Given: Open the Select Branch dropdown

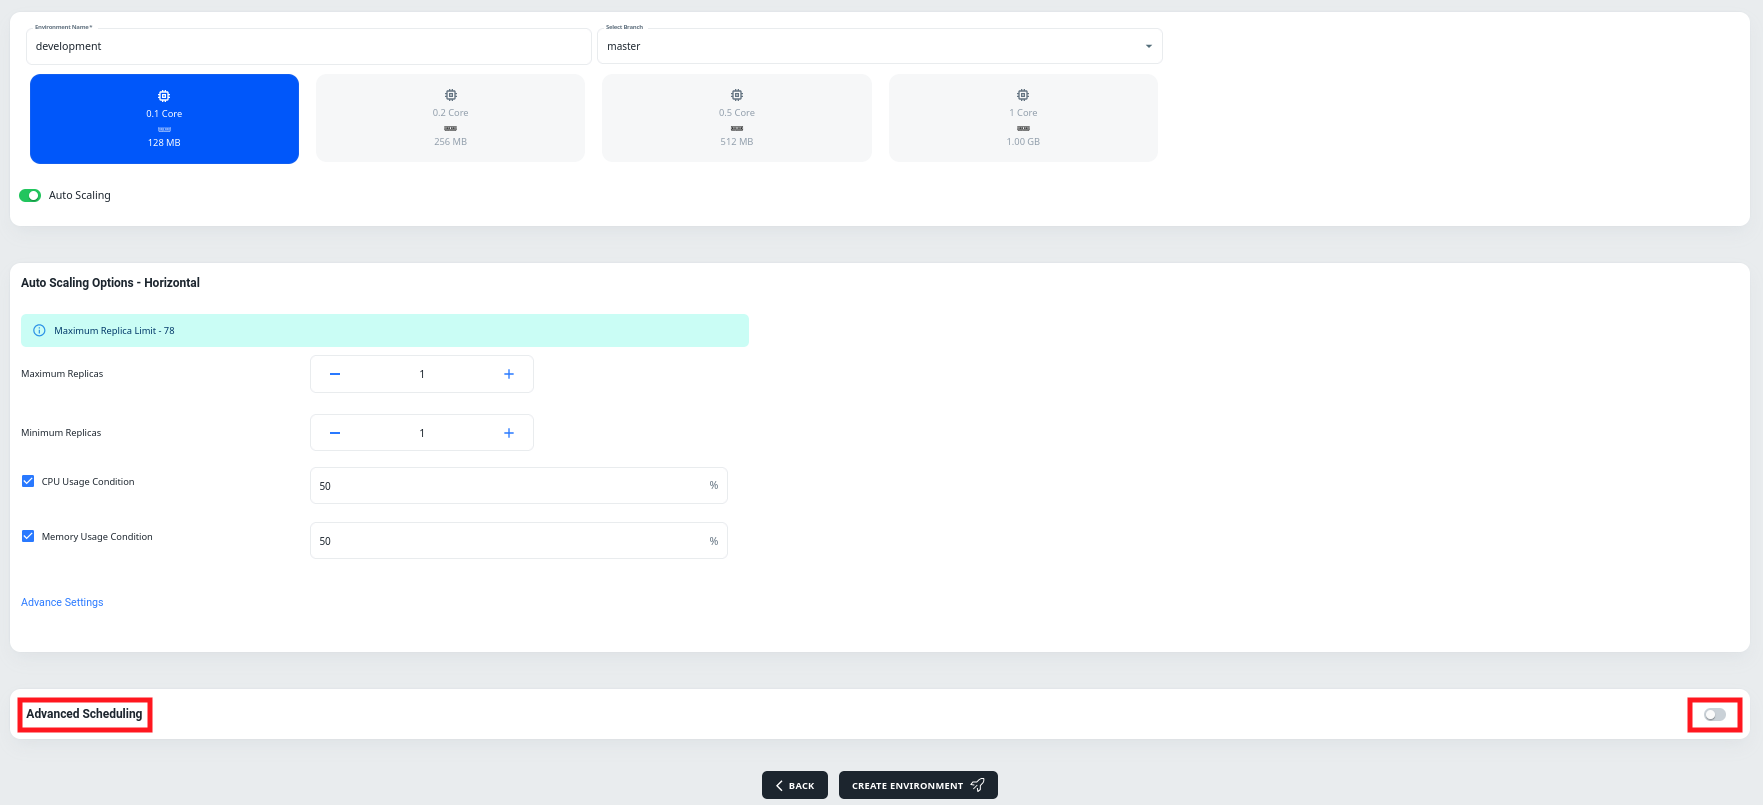Looking at the screenshot, I should pyautogui.click(x=880, y=46).
